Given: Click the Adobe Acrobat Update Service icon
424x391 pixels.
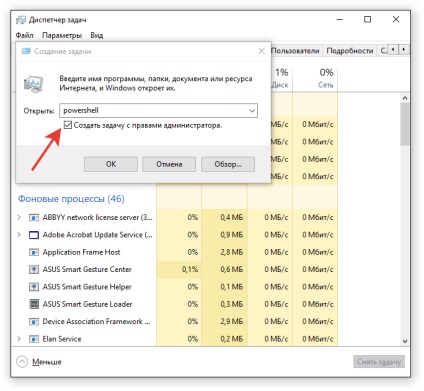Looking at the screenshot, I should pyautogui.click(x=34, y=235).
